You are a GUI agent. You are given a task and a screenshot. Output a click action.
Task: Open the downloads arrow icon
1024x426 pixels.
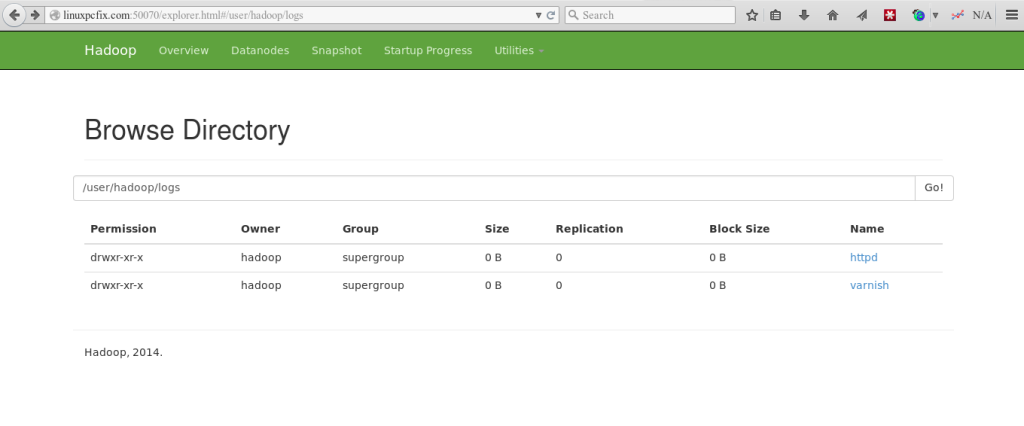pyautogui.click(x=805, y=15)
